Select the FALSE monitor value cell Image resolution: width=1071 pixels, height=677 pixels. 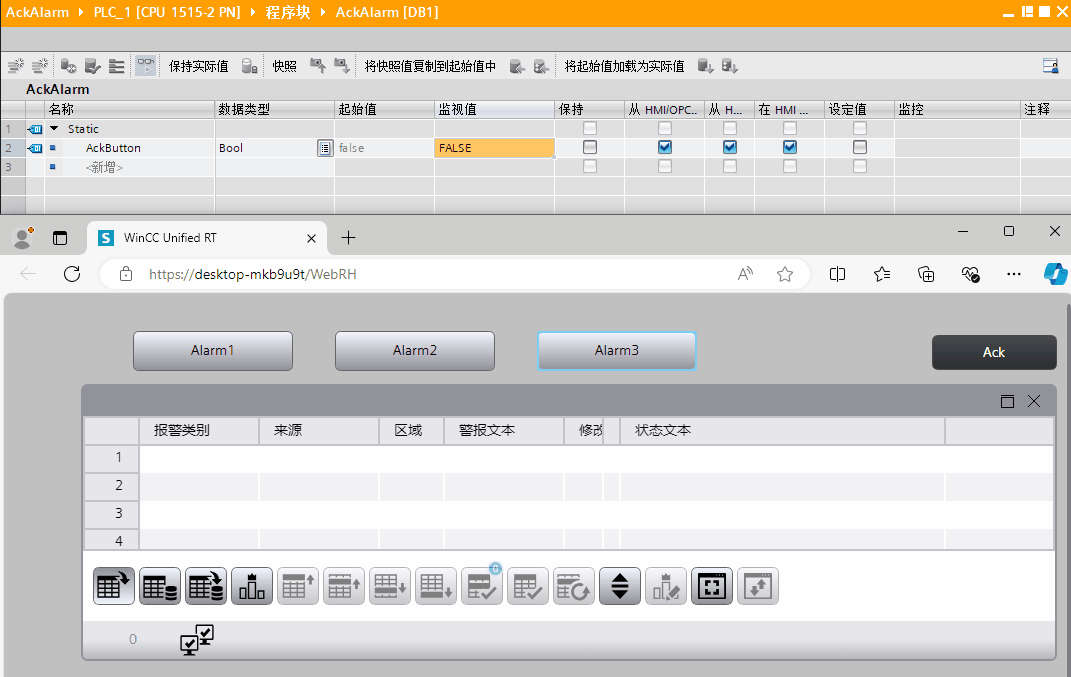click(x=494, y=148)
